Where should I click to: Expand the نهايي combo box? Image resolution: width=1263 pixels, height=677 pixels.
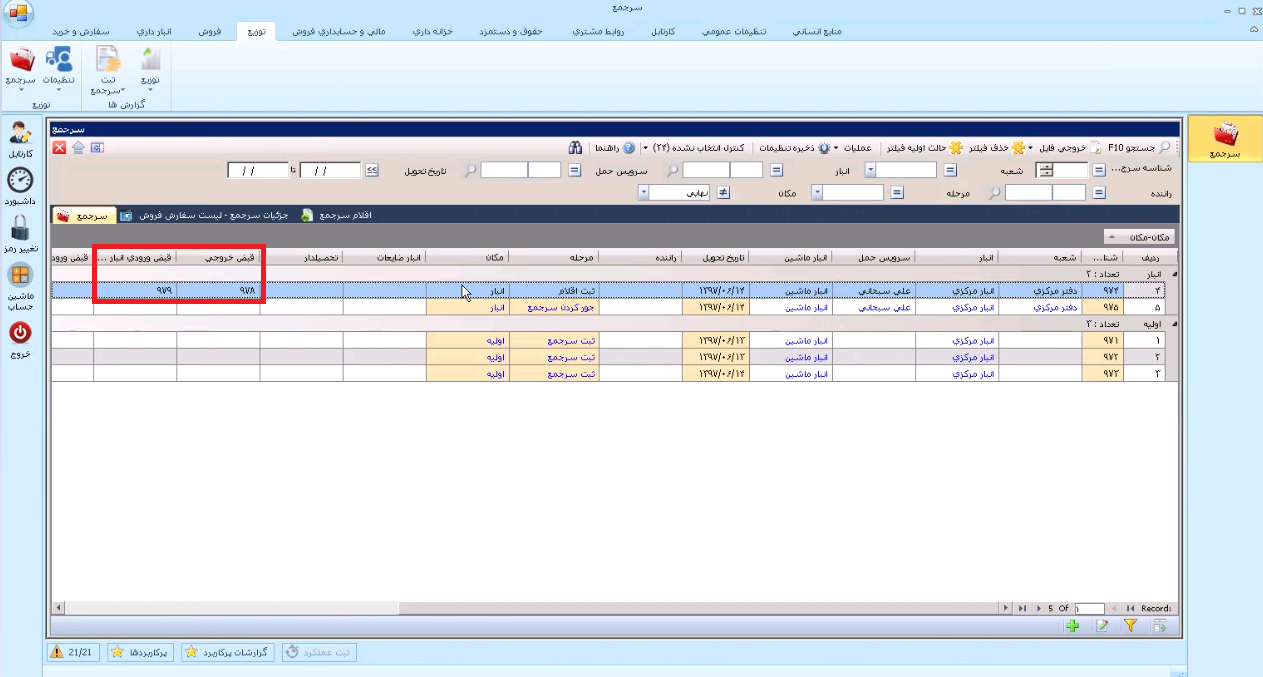click(x=643, y=193)
